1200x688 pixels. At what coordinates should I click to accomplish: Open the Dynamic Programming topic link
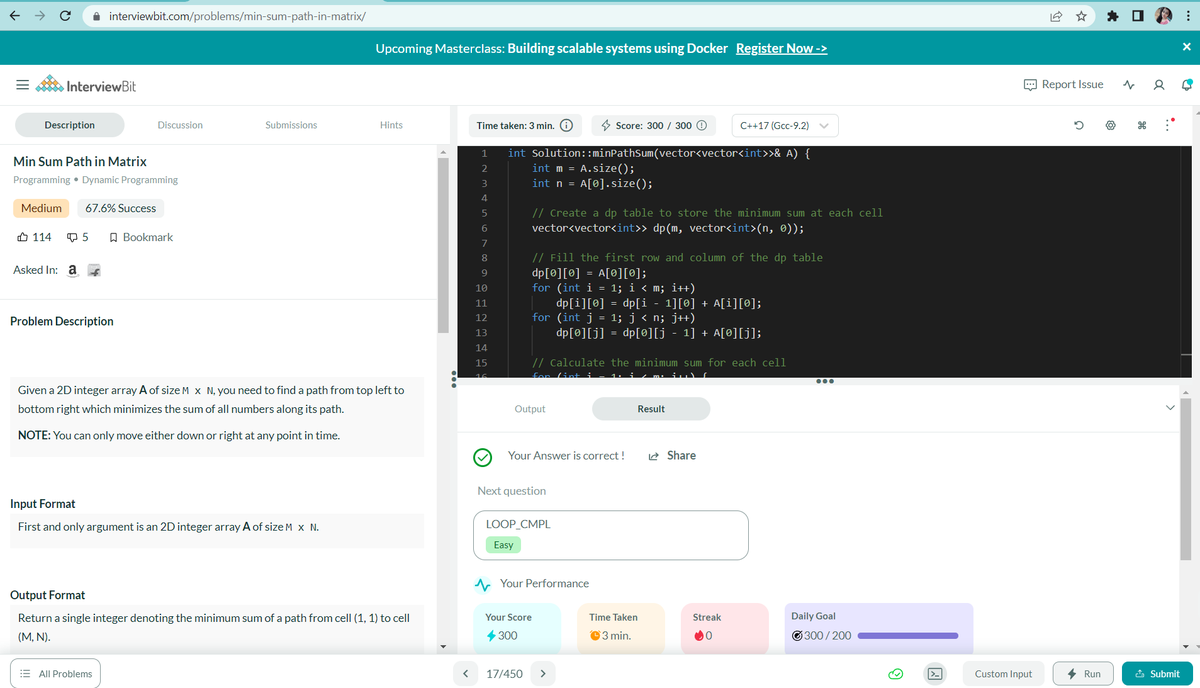130,180
